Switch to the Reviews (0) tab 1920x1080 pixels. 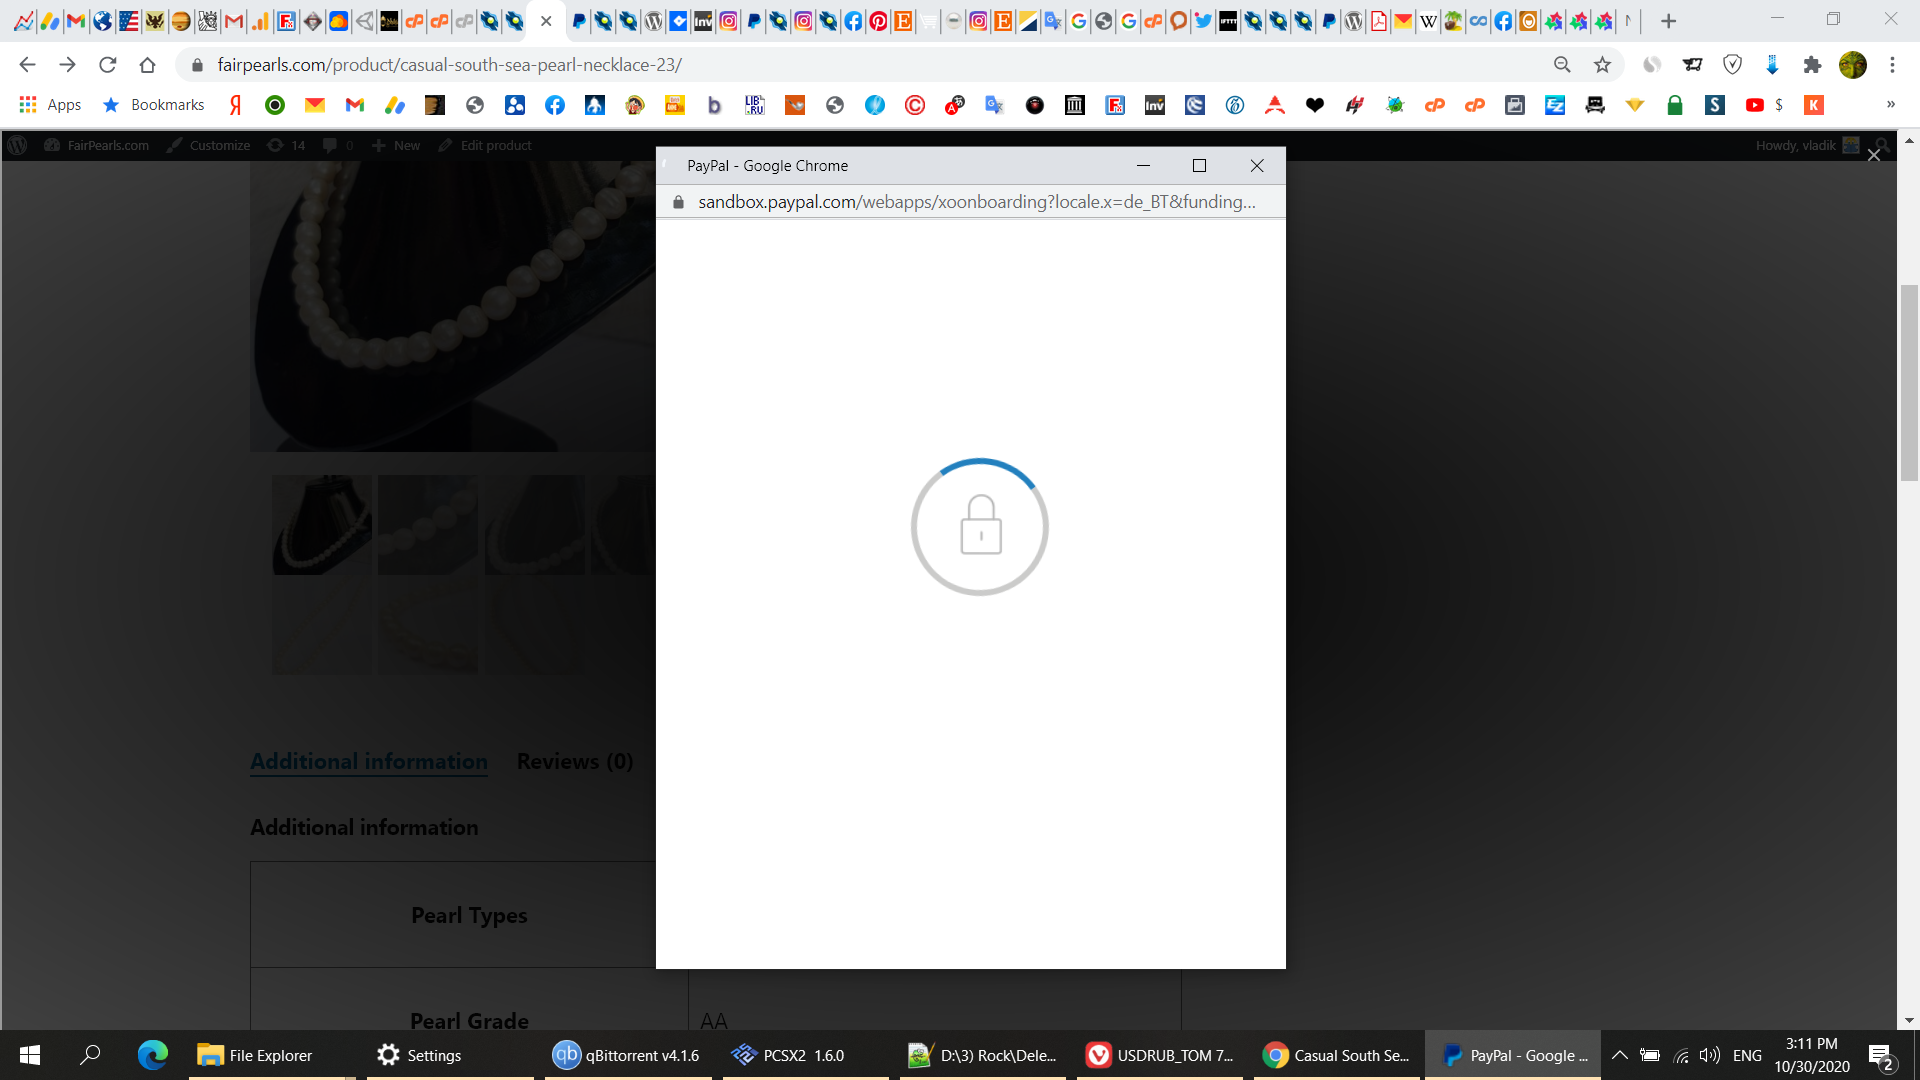point(575,761)
